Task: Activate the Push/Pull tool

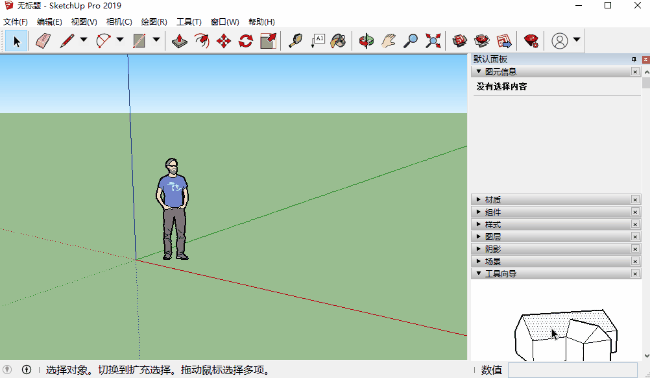Action: 179,41
